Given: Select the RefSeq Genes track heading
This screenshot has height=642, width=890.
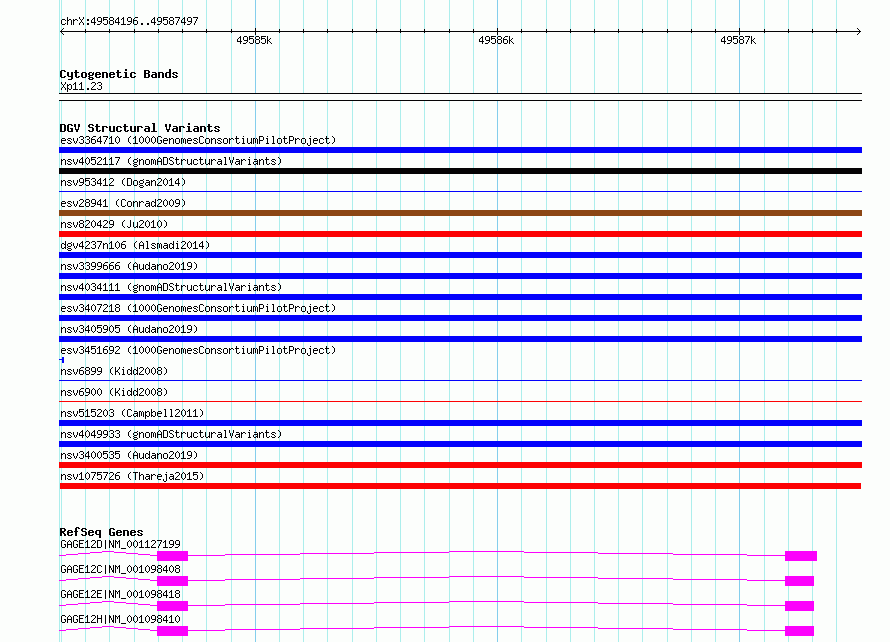Looking at the screenshot, I should (101, 532).
